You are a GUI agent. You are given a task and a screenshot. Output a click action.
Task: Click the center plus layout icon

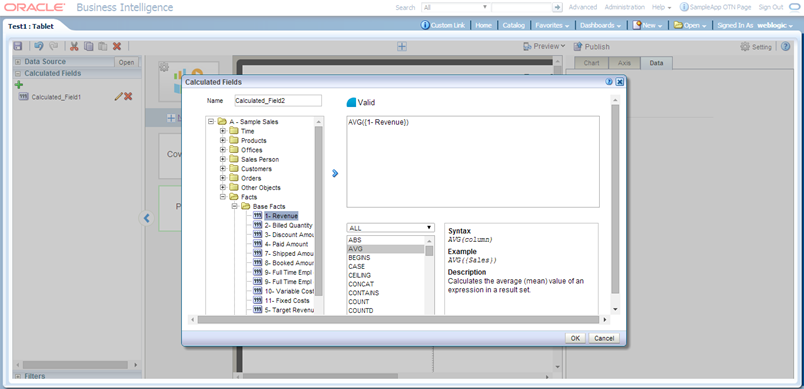(x=402, y=47)
